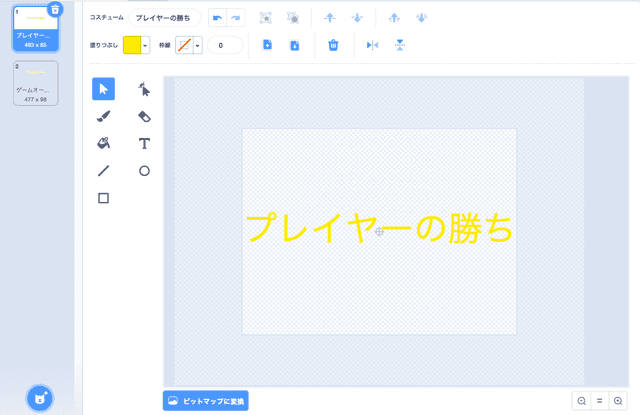Select the Reshape tool
Viewport: 640px width, 415px height.
[144, 89]
